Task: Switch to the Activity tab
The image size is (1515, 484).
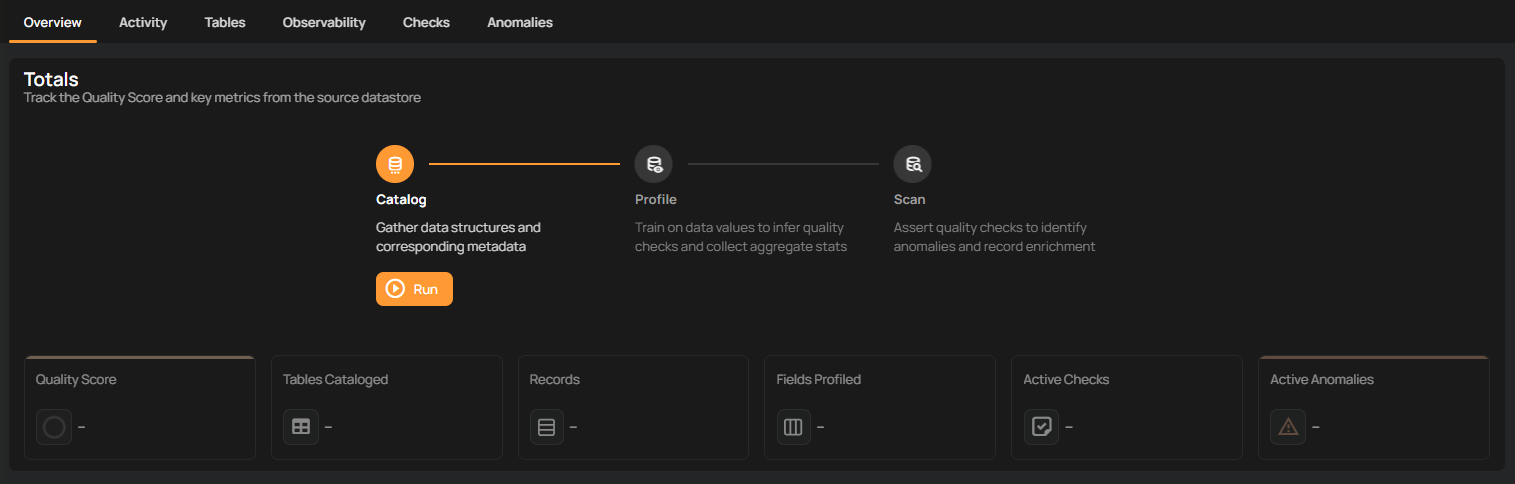Action: click(143, 22)
